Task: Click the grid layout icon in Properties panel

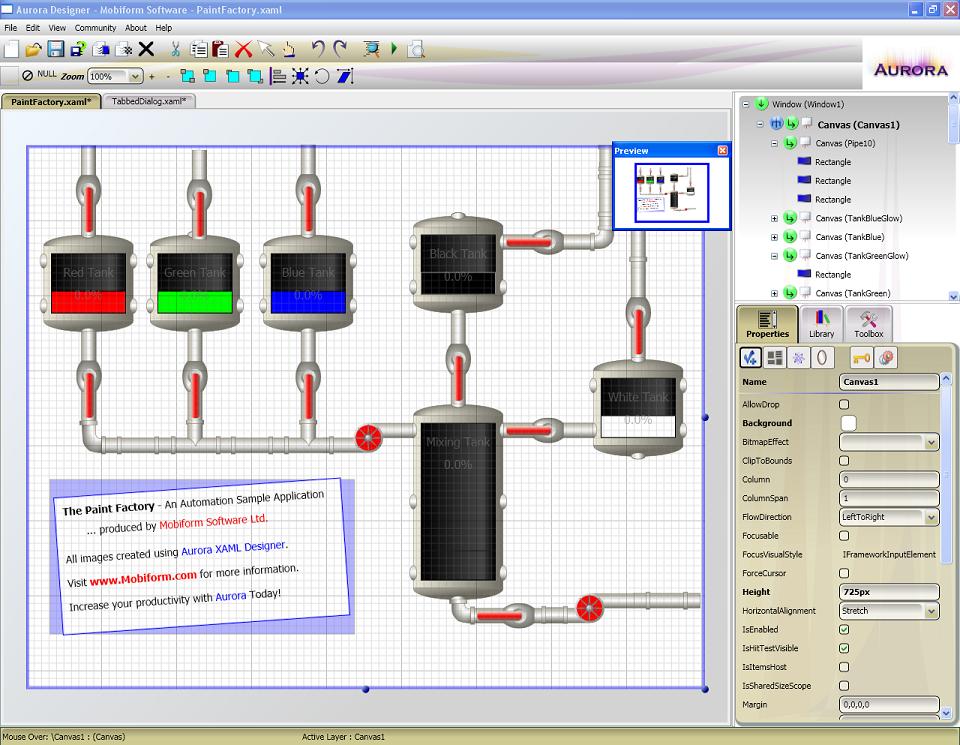Action: point(774,358)
